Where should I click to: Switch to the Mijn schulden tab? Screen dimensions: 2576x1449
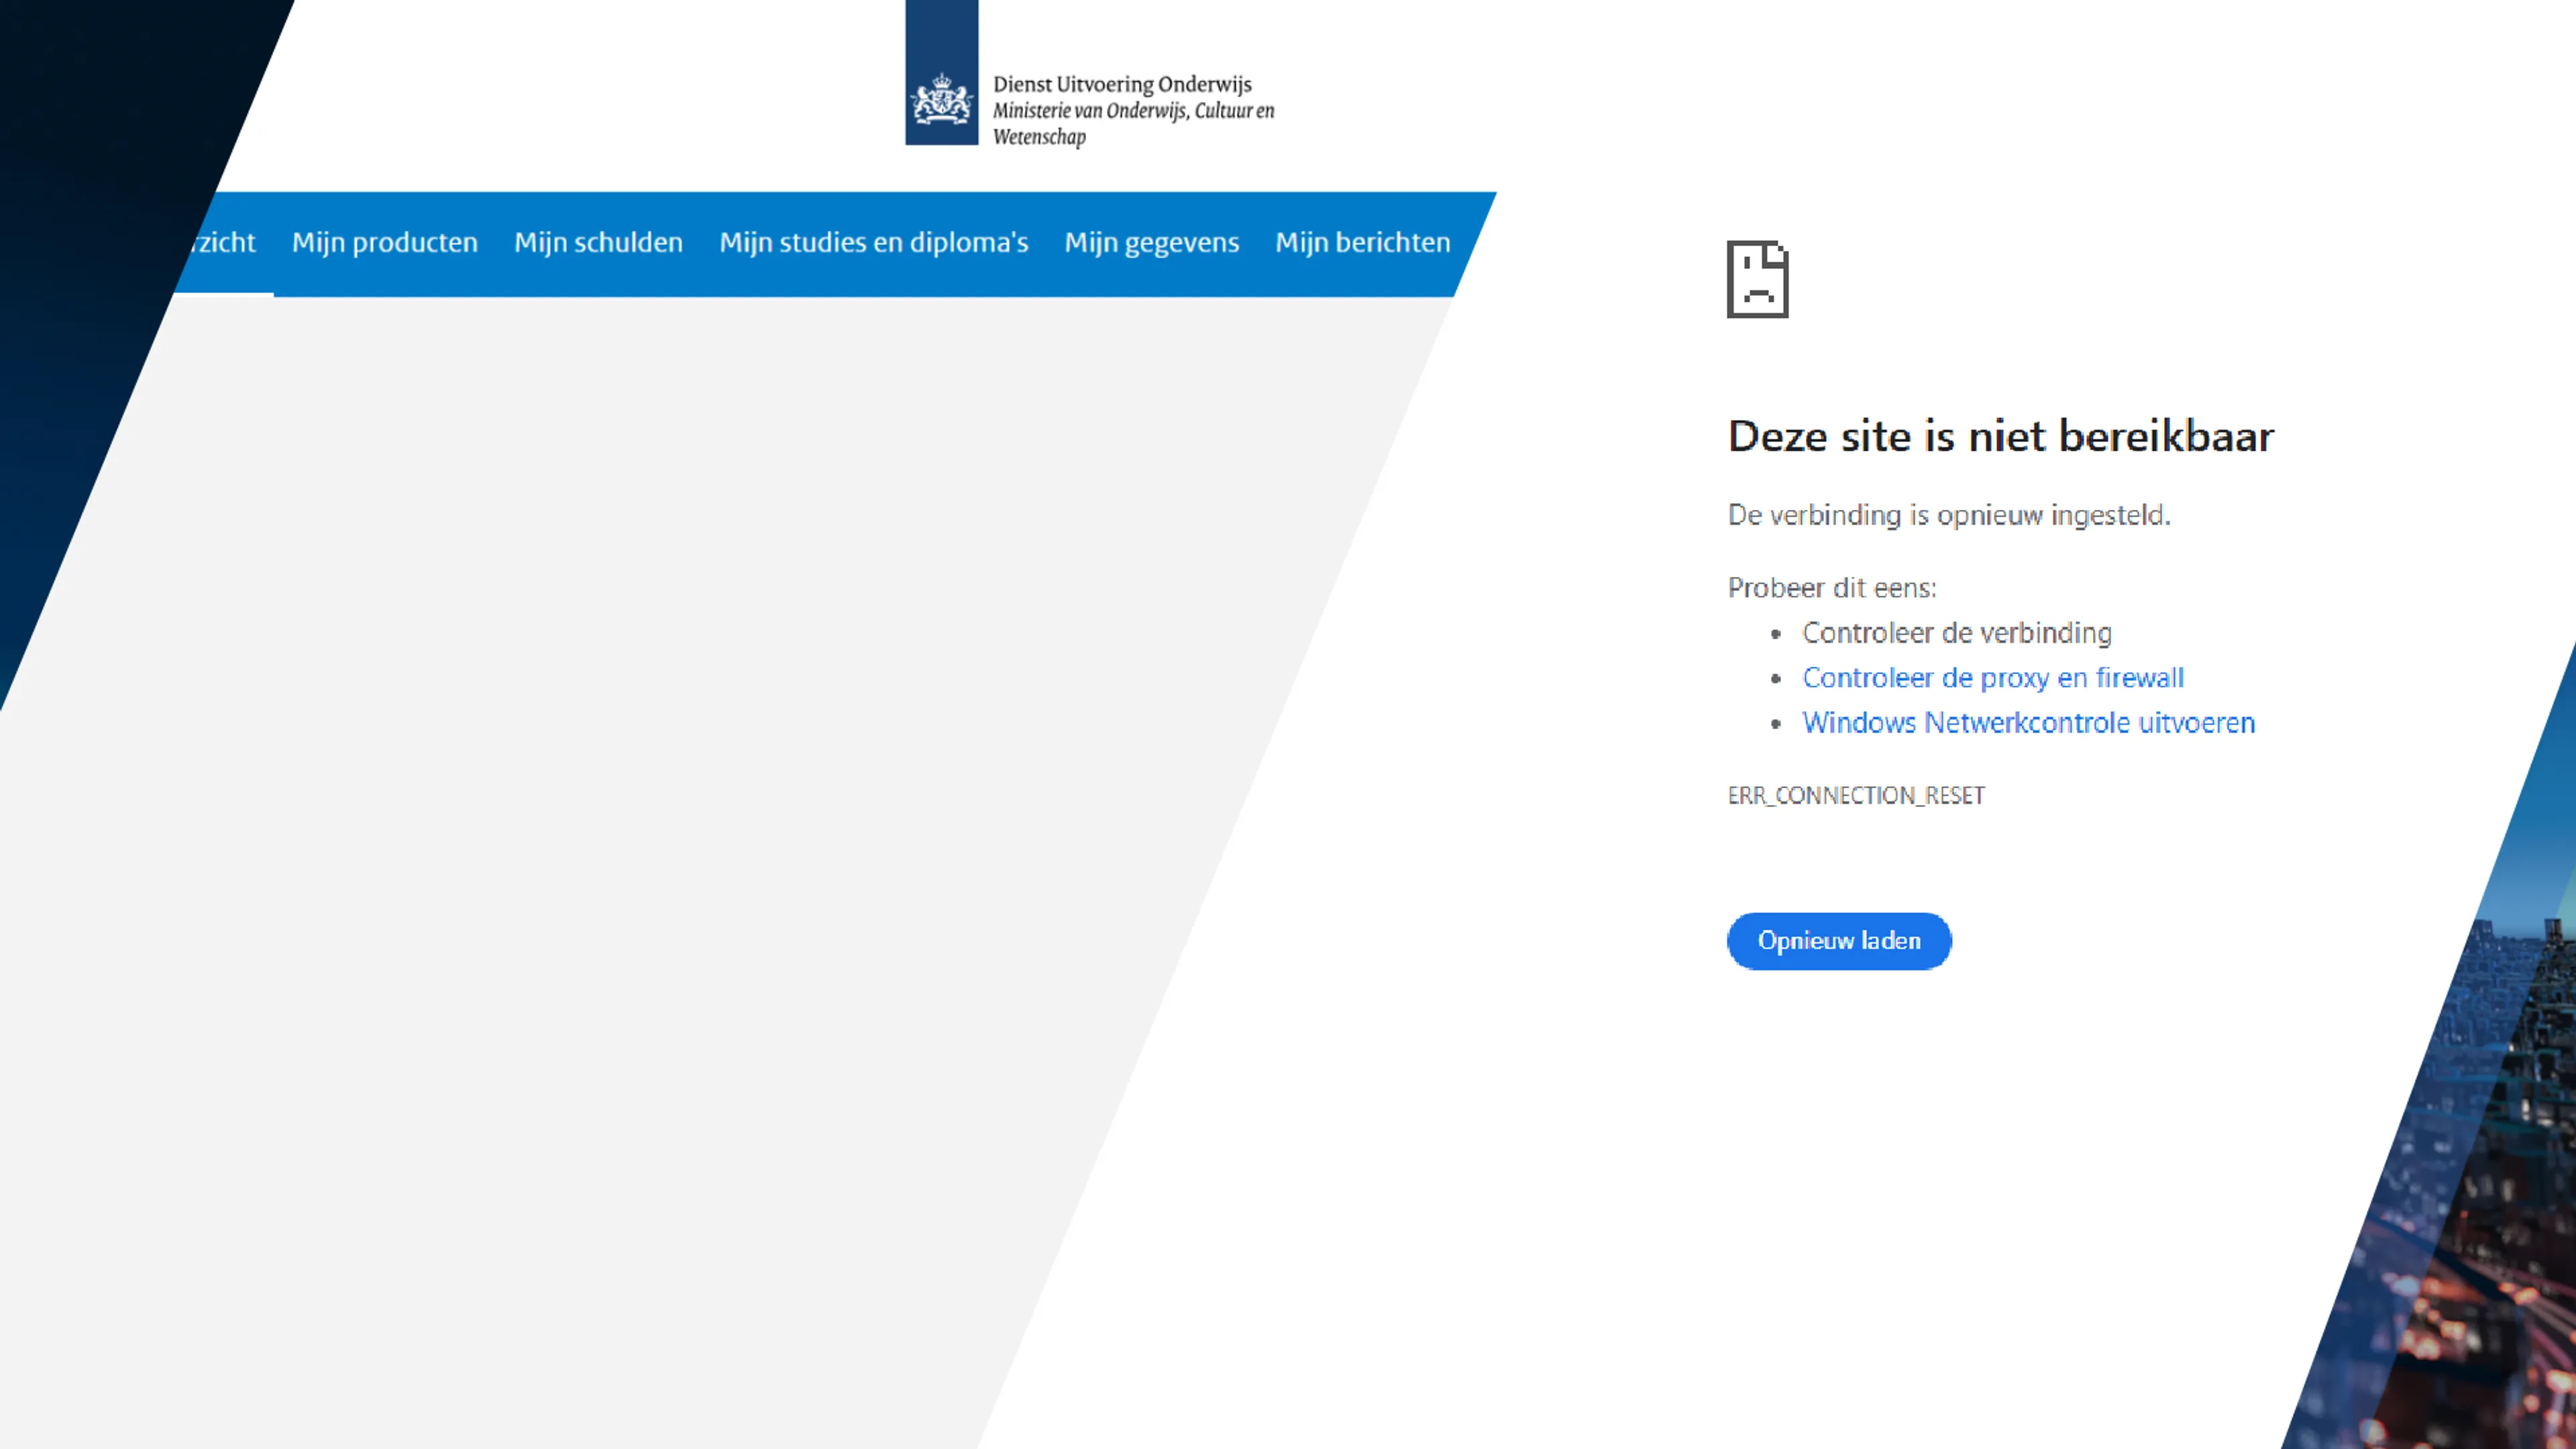598,242
